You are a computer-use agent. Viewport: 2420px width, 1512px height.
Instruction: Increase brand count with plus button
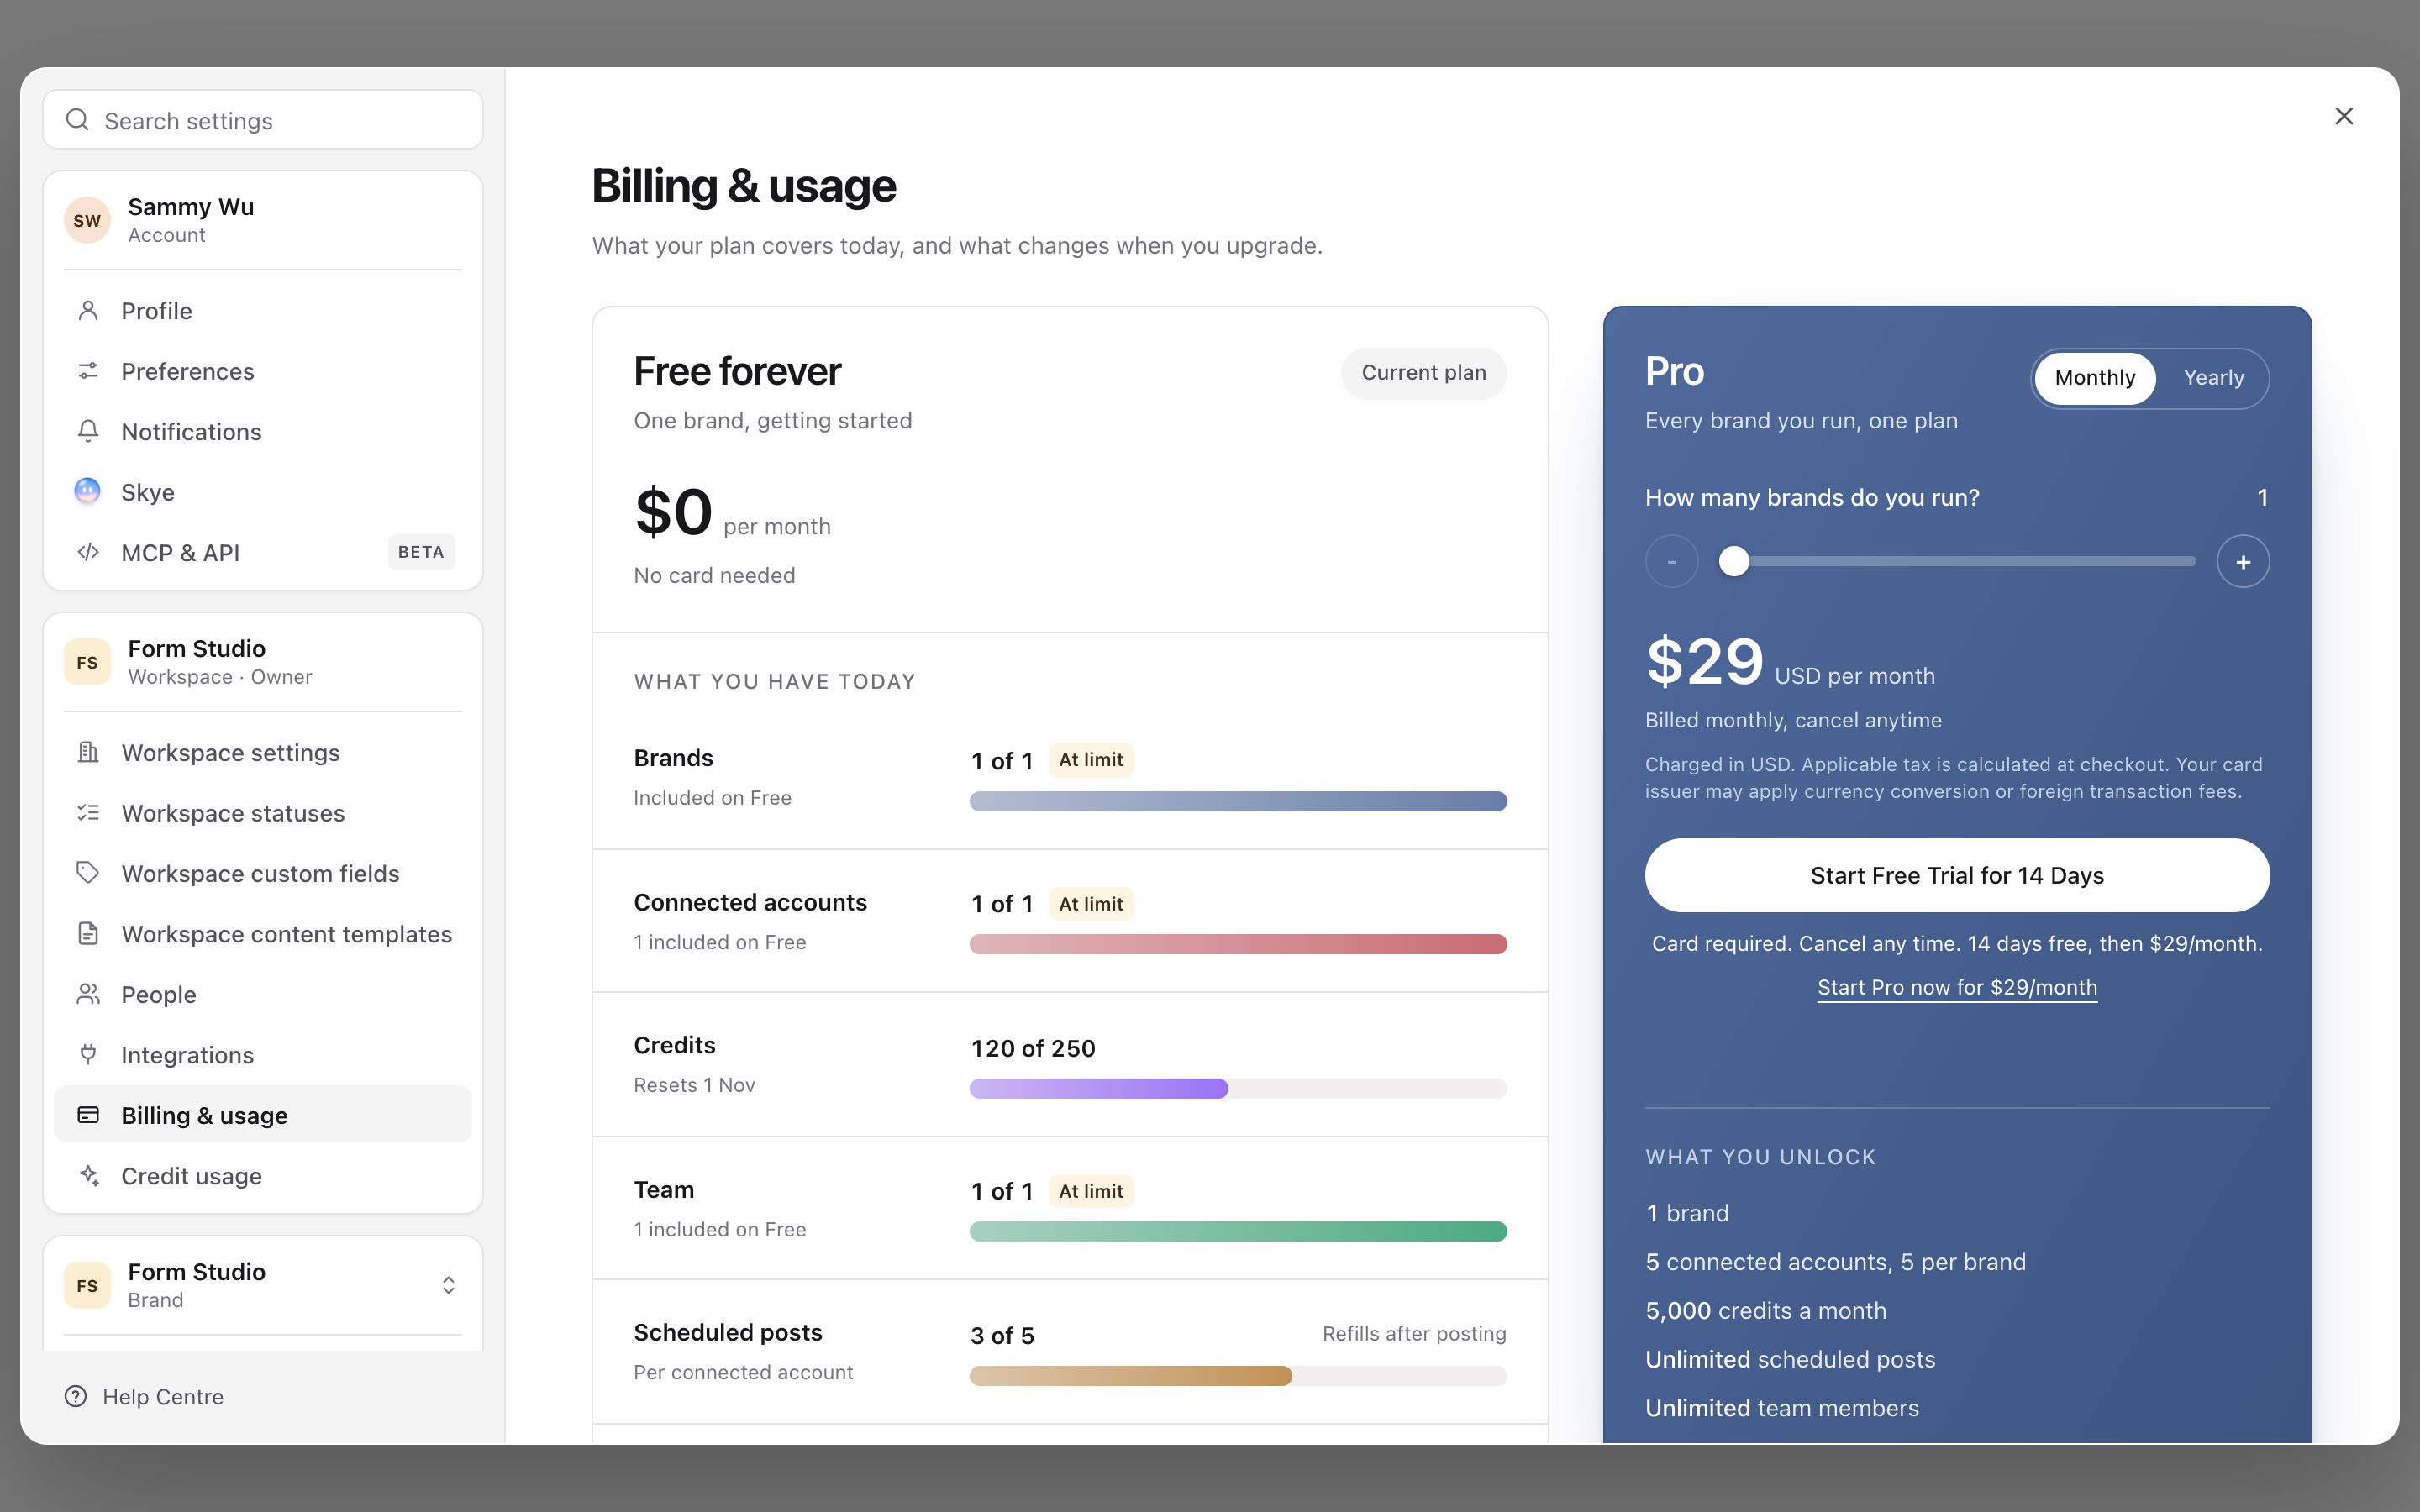2243,561
